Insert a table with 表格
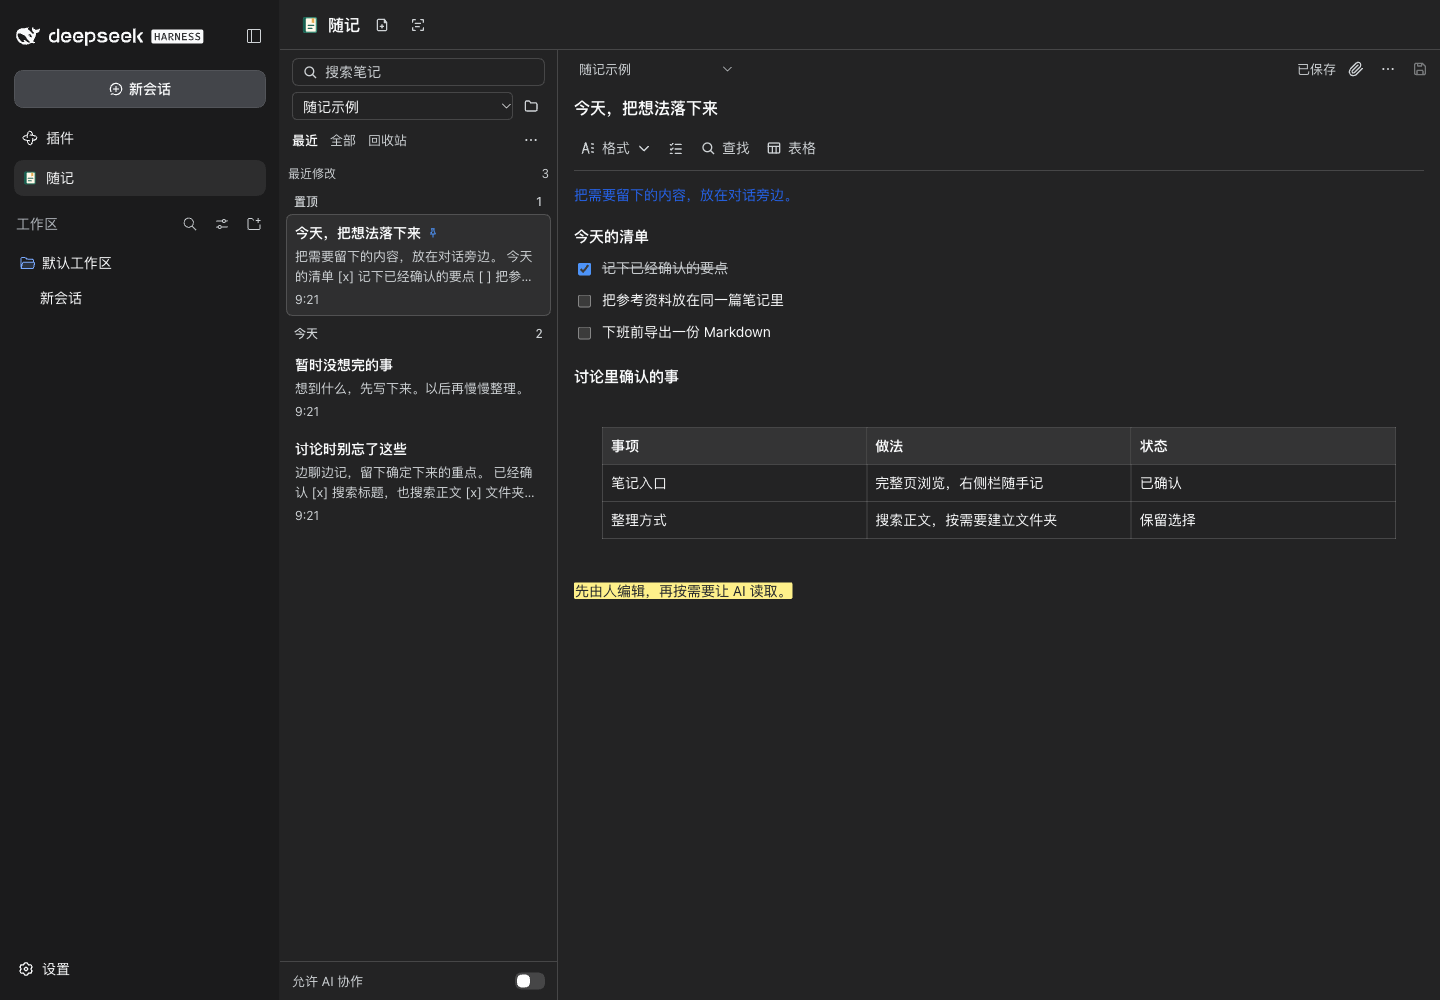The width and height of the screenshot is (1440, 1000). click(x=792, y=148)
